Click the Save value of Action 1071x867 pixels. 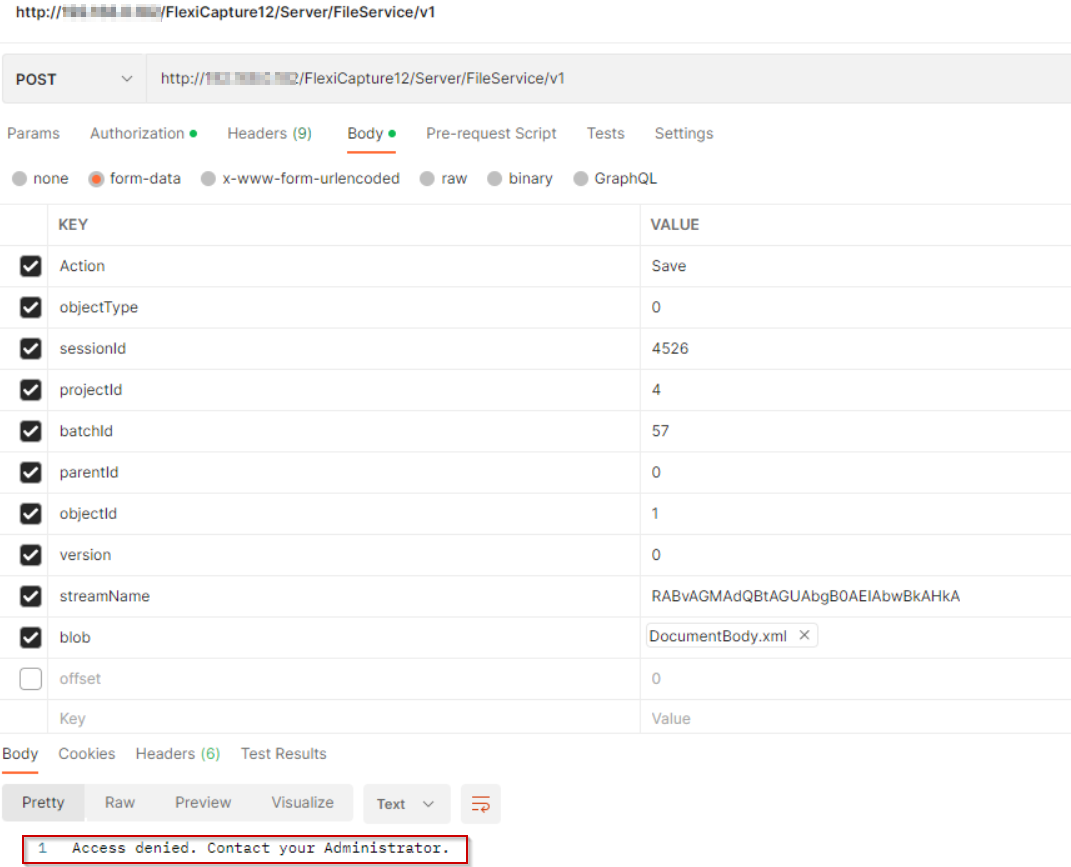pos(669,266)
